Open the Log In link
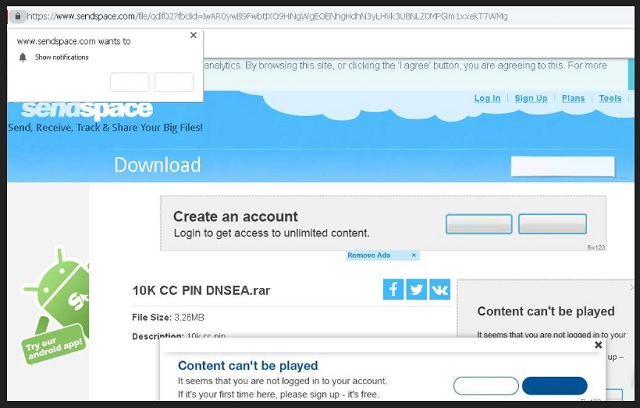640x408 pixels. 487,98
